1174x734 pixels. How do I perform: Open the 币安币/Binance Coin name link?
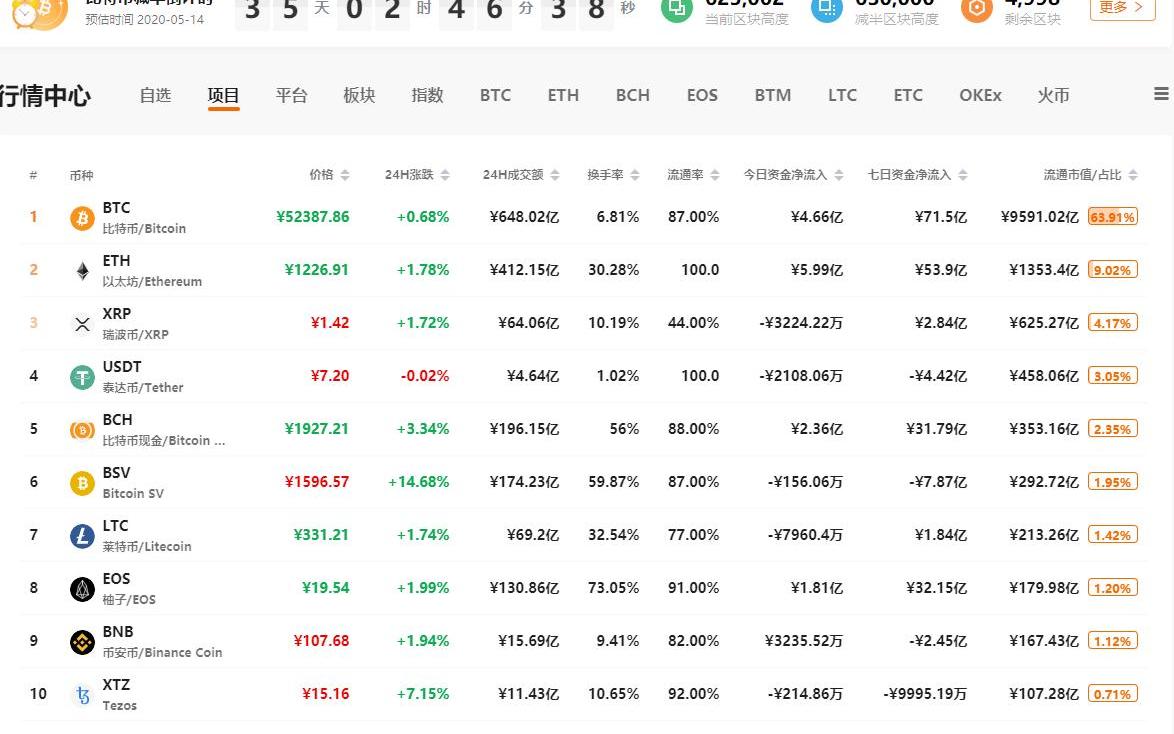coord(162,653)
